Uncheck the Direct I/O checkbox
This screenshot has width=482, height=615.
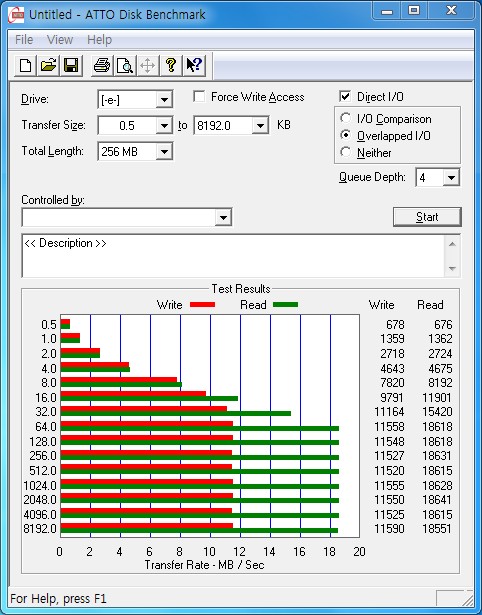(x=345, y=96)
